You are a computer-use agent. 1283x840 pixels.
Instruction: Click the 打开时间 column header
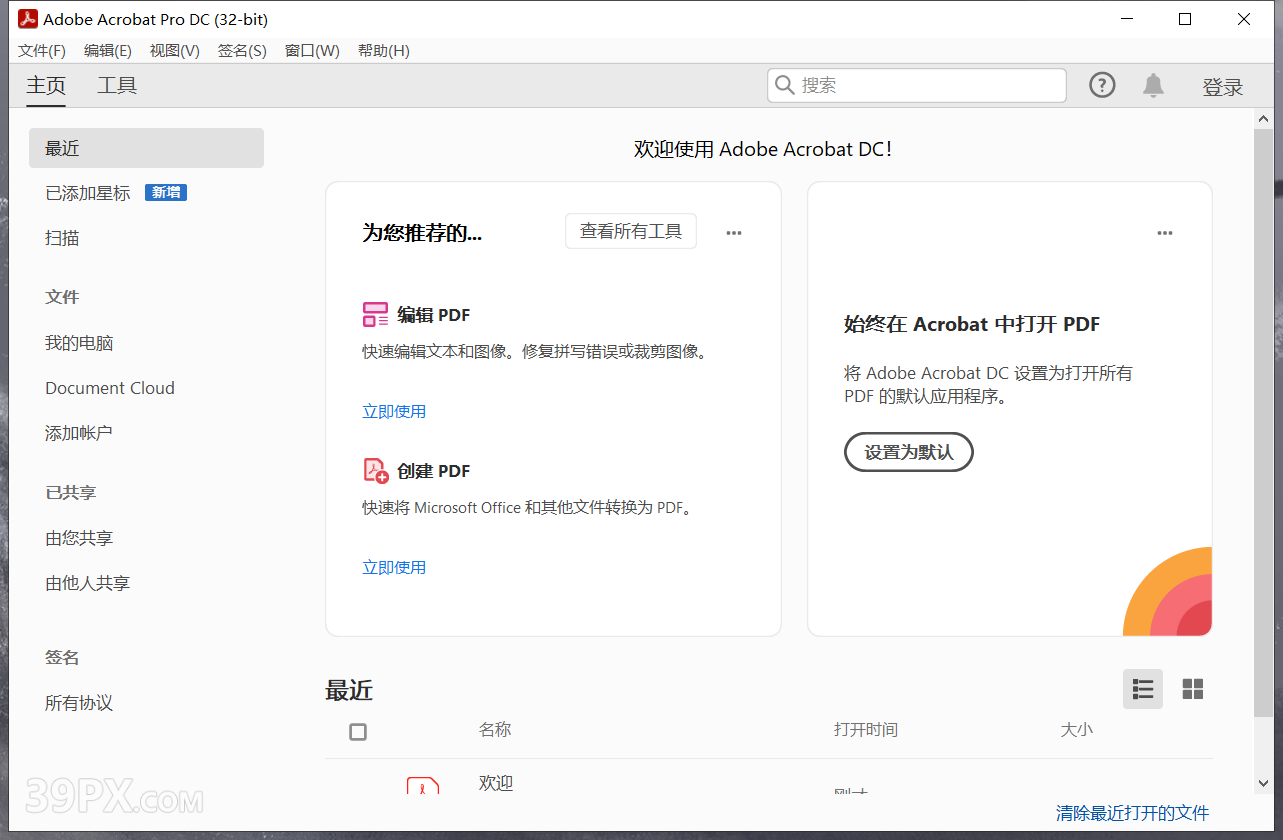(x=866, y=730)
